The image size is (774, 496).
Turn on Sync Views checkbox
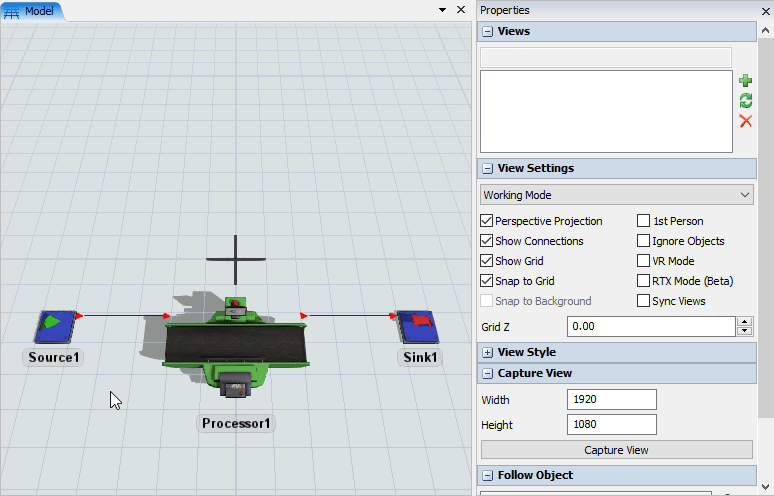644,301
